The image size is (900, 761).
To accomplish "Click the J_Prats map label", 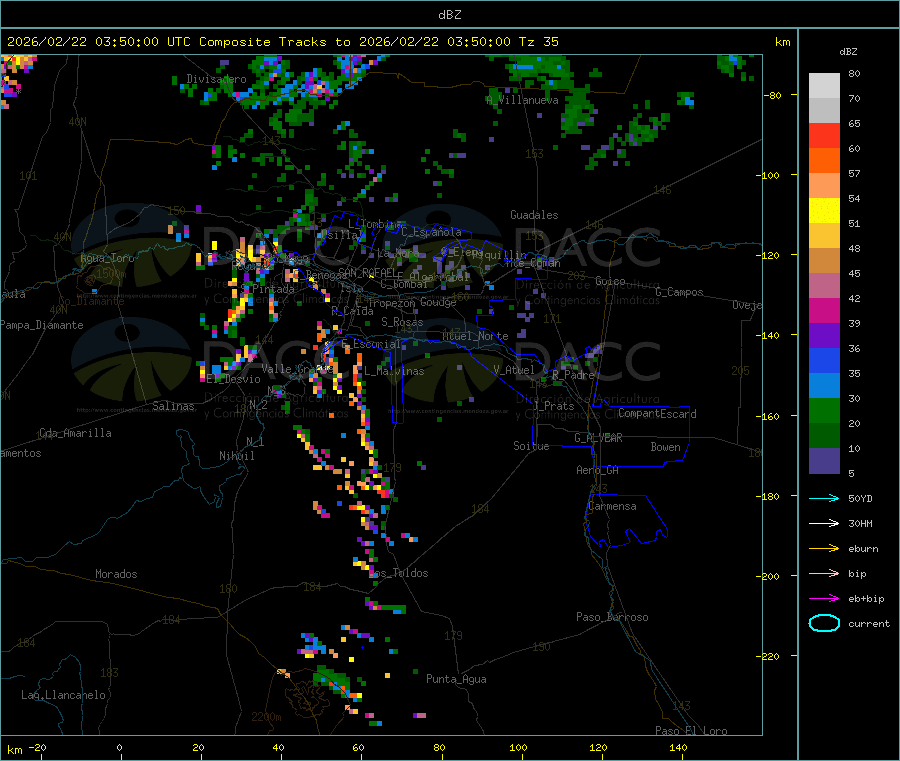I will 553,406.
